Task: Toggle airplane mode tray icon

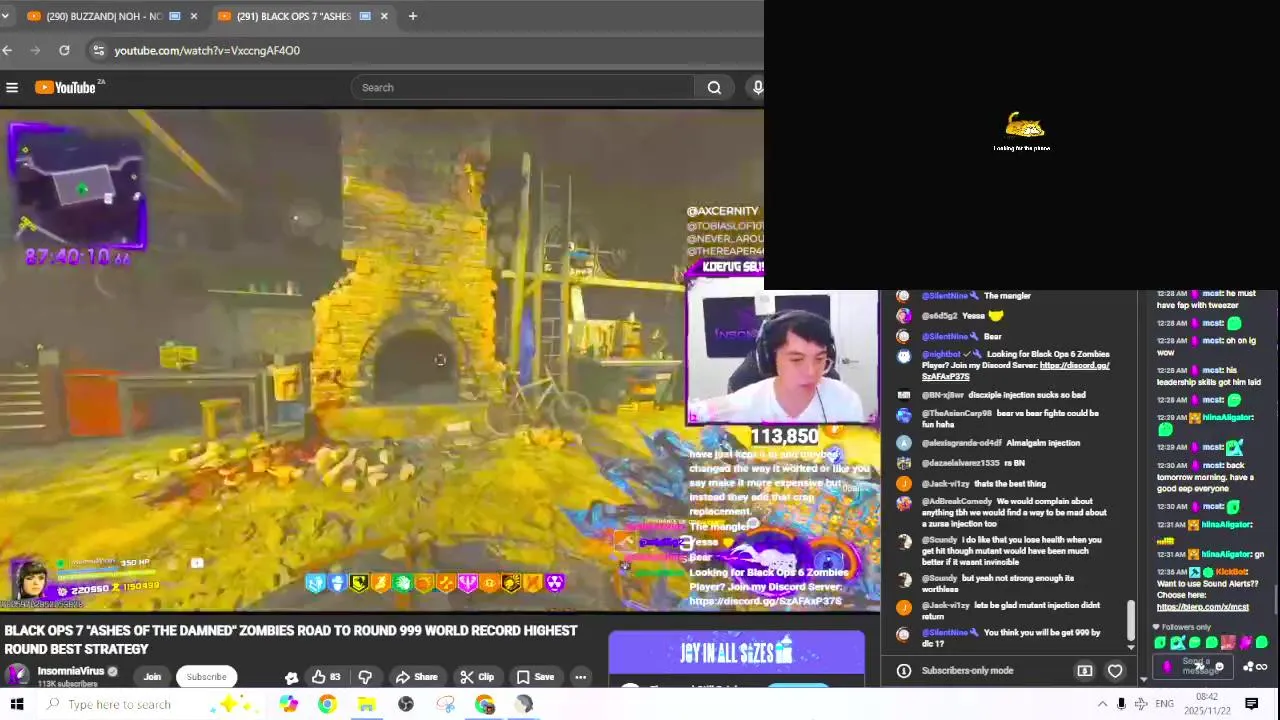Action: (x=1141, y=704)
